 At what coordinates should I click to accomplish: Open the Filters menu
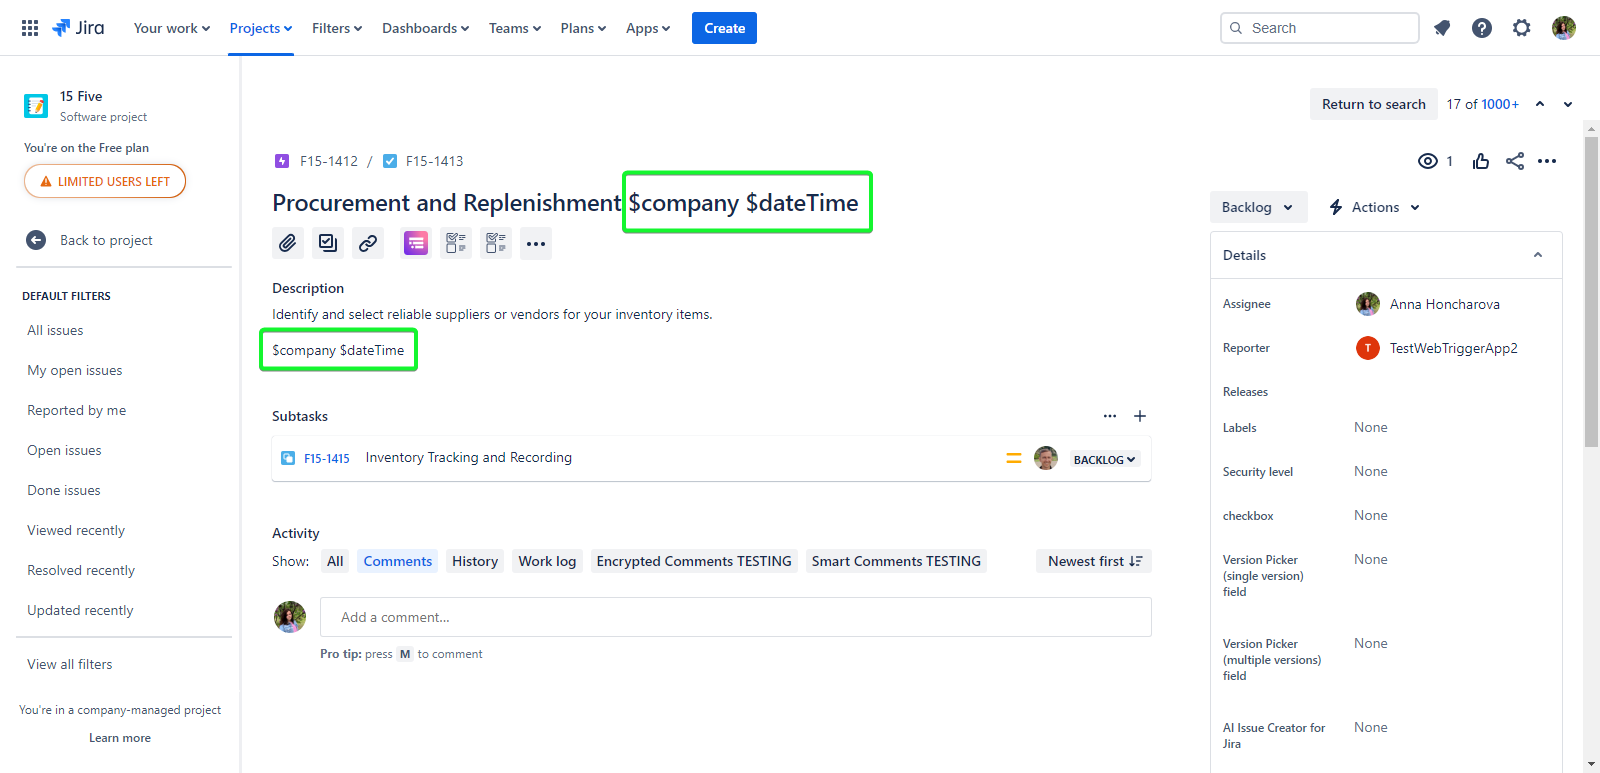(x=336, y=28)
